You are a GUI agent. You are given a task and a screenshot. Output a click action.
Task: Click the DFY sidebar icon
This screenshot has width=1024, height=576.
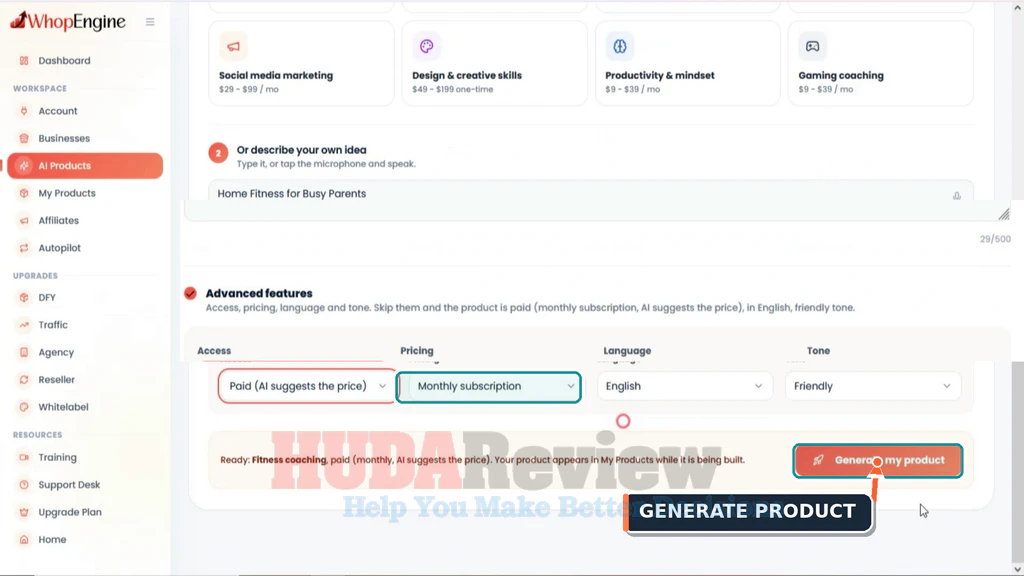24,298
